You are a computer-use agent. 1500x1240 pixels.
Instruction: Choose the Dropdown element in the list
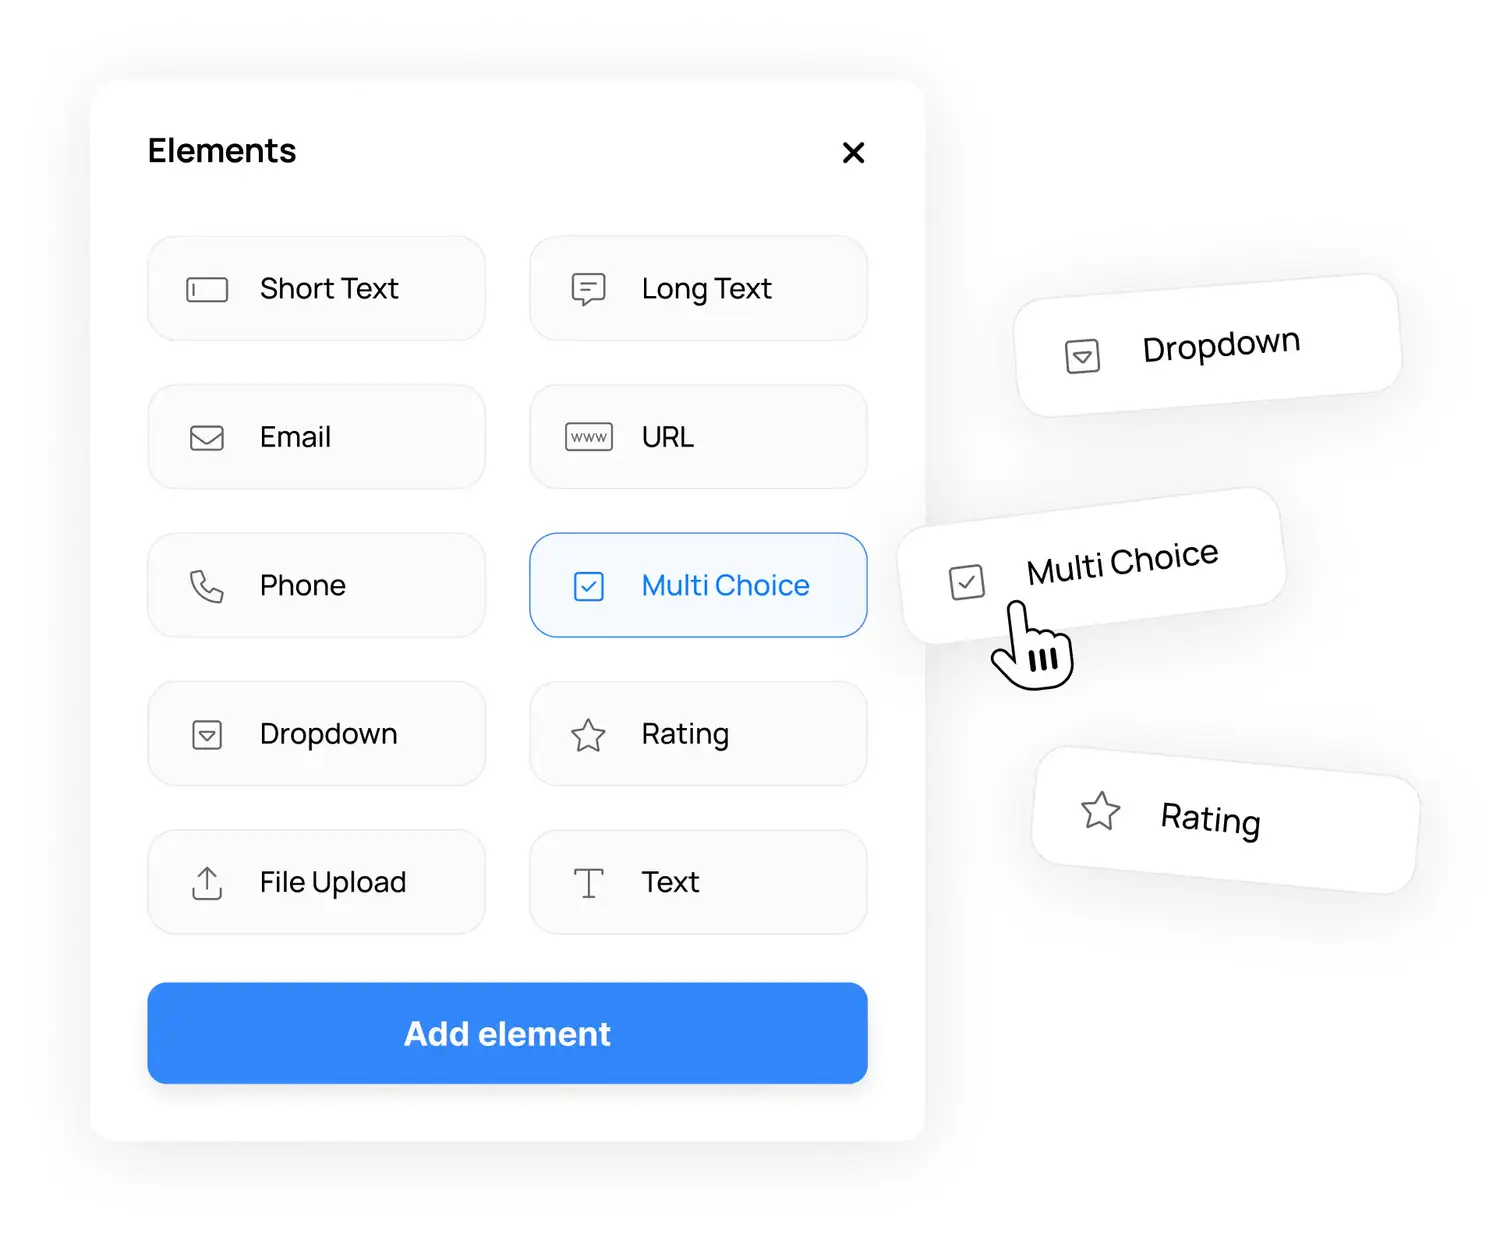coord(317,734)
